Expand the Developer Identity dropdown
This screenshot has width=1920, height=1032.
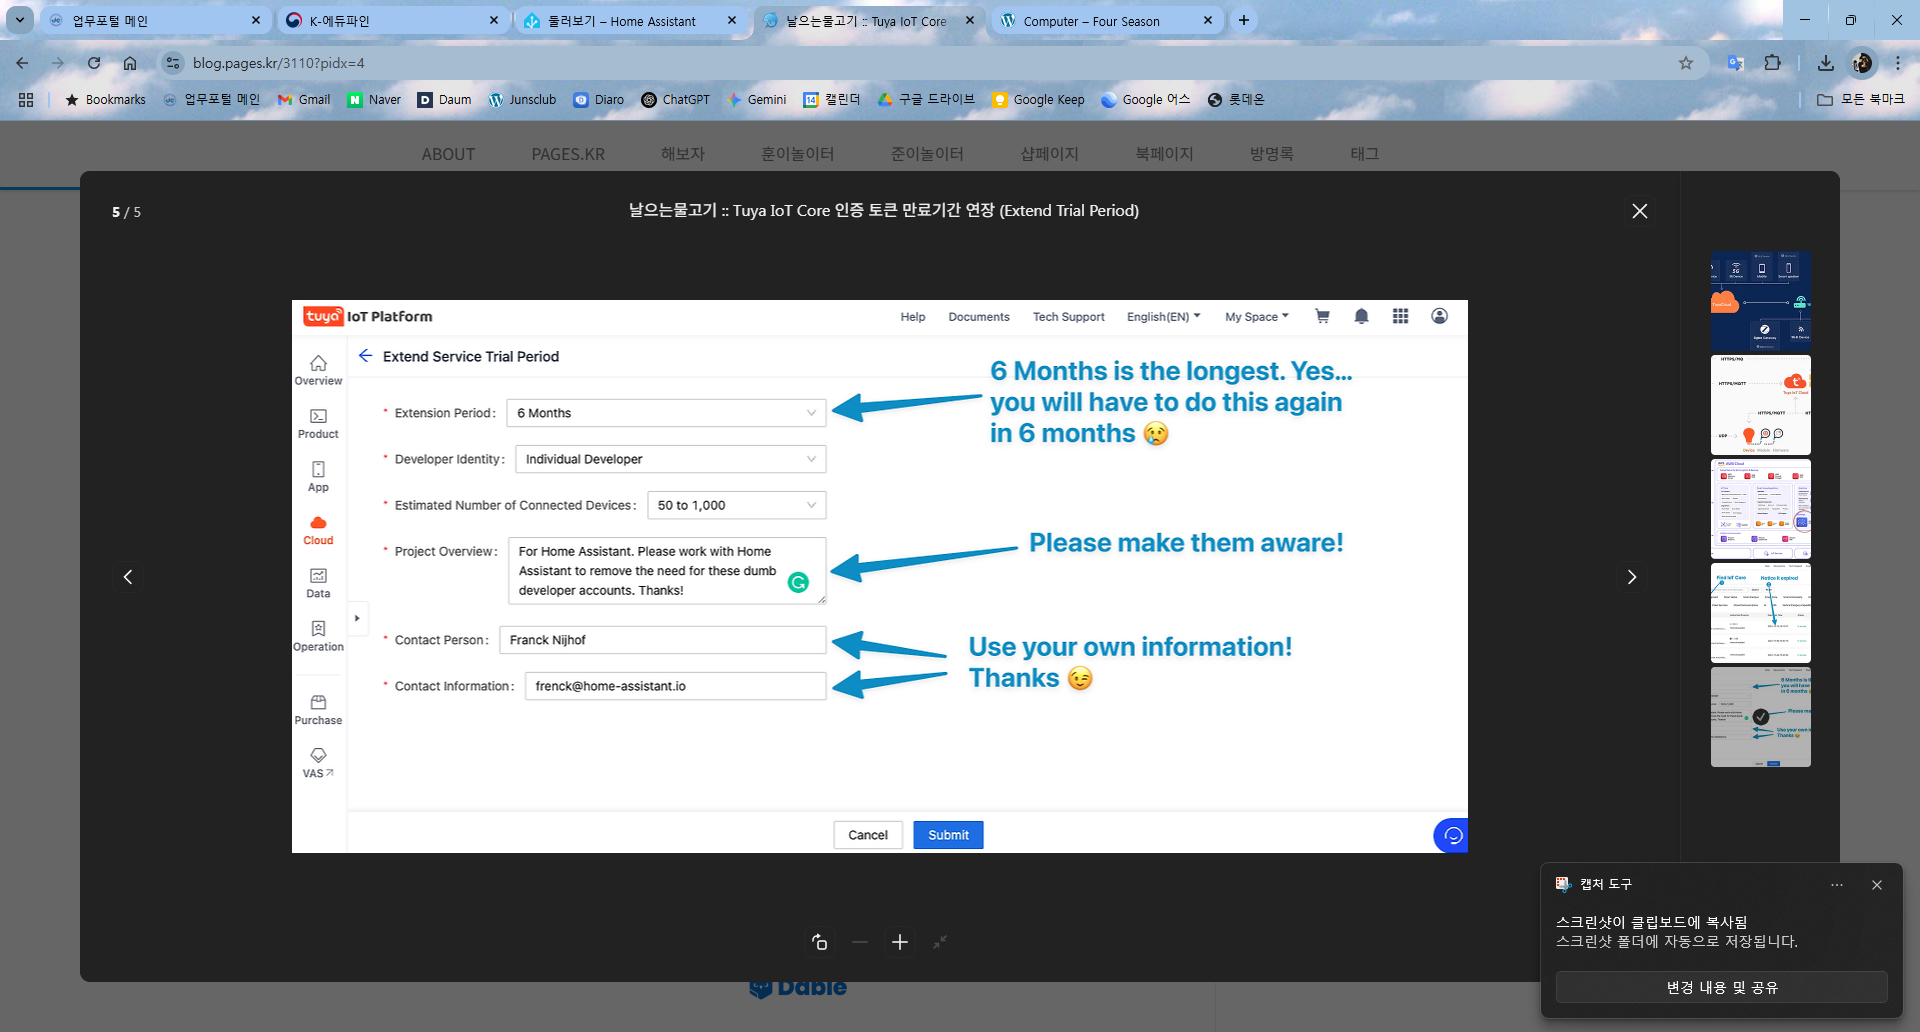click(671, 459)
